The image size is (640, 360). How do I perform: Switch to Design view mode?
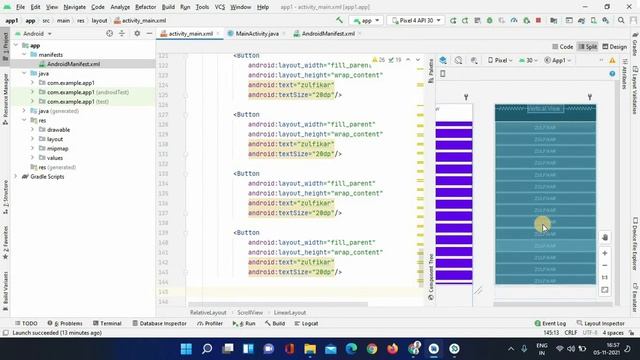point(614,47)
